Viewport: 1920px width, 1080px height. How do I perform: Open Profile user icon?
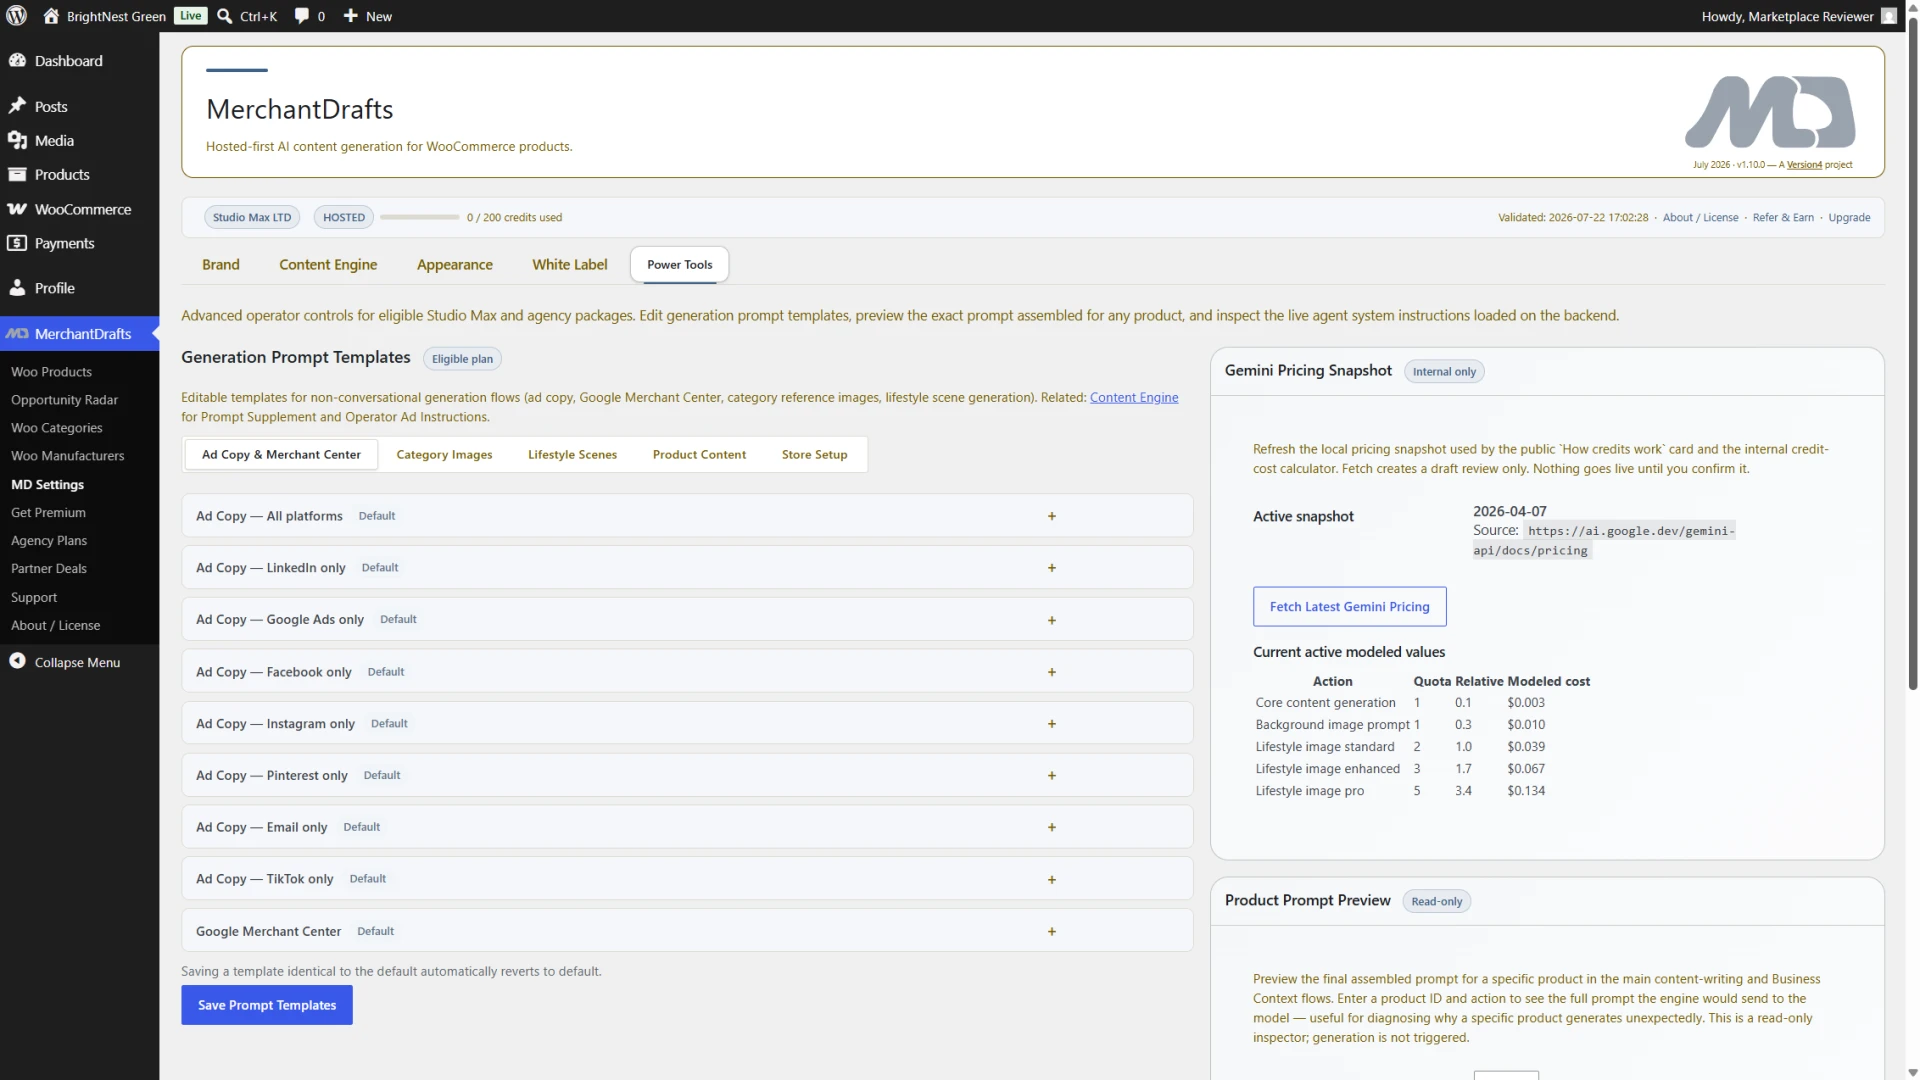click(x=17, y=288)
